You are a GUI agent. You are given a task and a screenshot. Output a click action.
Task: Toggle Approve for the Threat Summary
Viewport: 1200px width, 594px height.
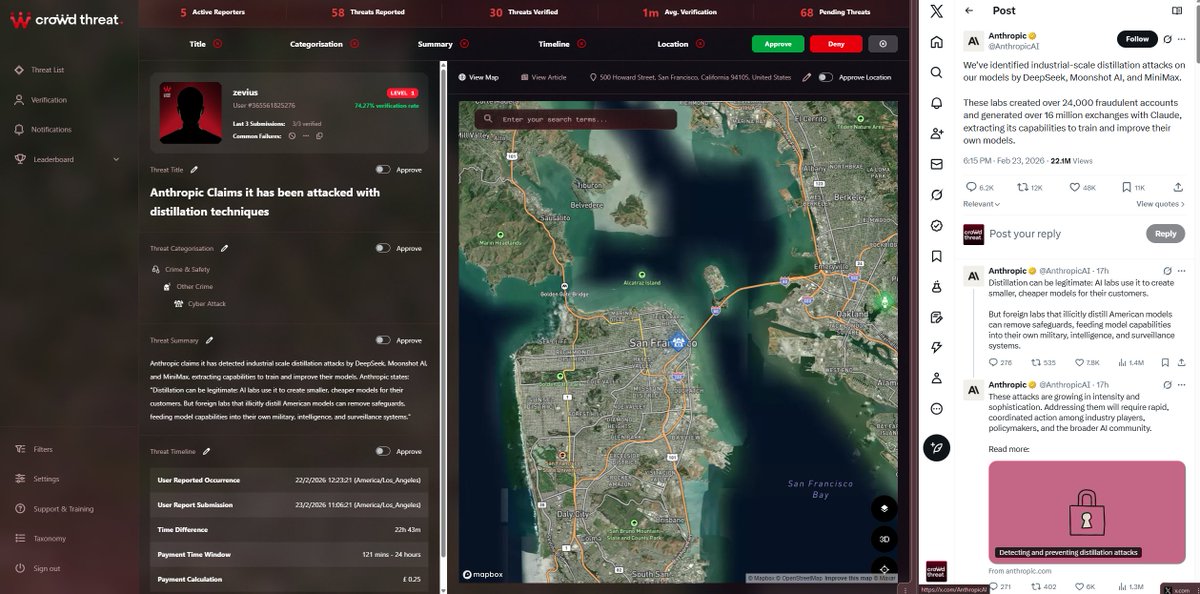point(381,340)
